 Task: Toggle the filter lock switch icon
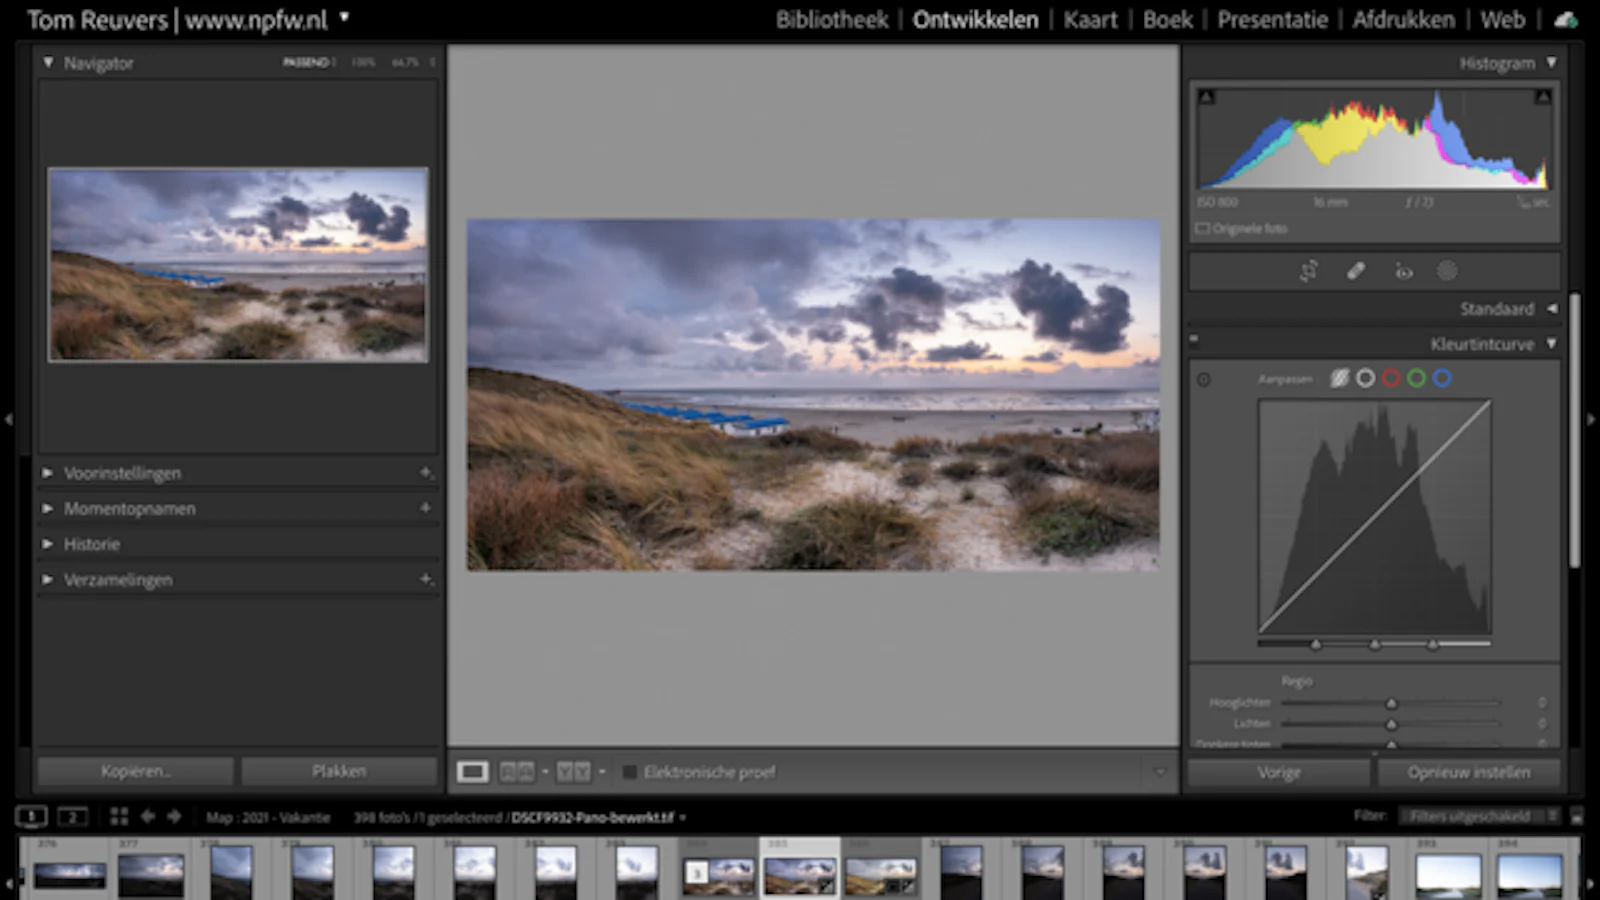(x=1577, y=817)
